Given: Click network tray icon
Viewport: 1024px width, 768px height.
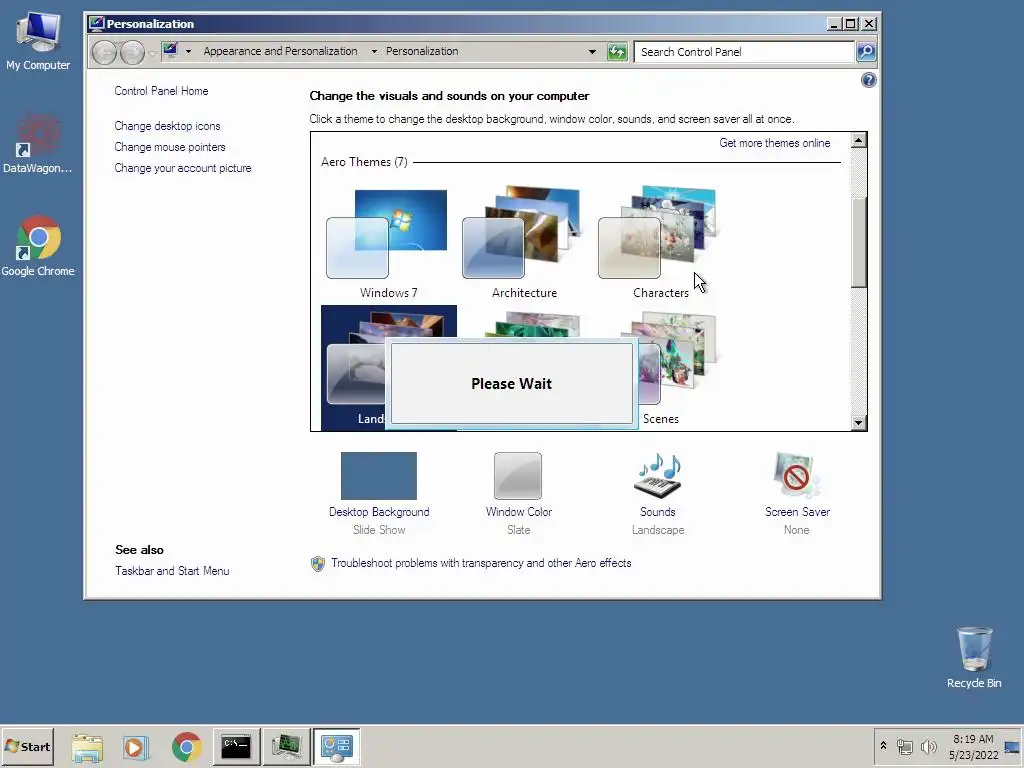Looking at the screenshot, I should [x=904, y=746].
